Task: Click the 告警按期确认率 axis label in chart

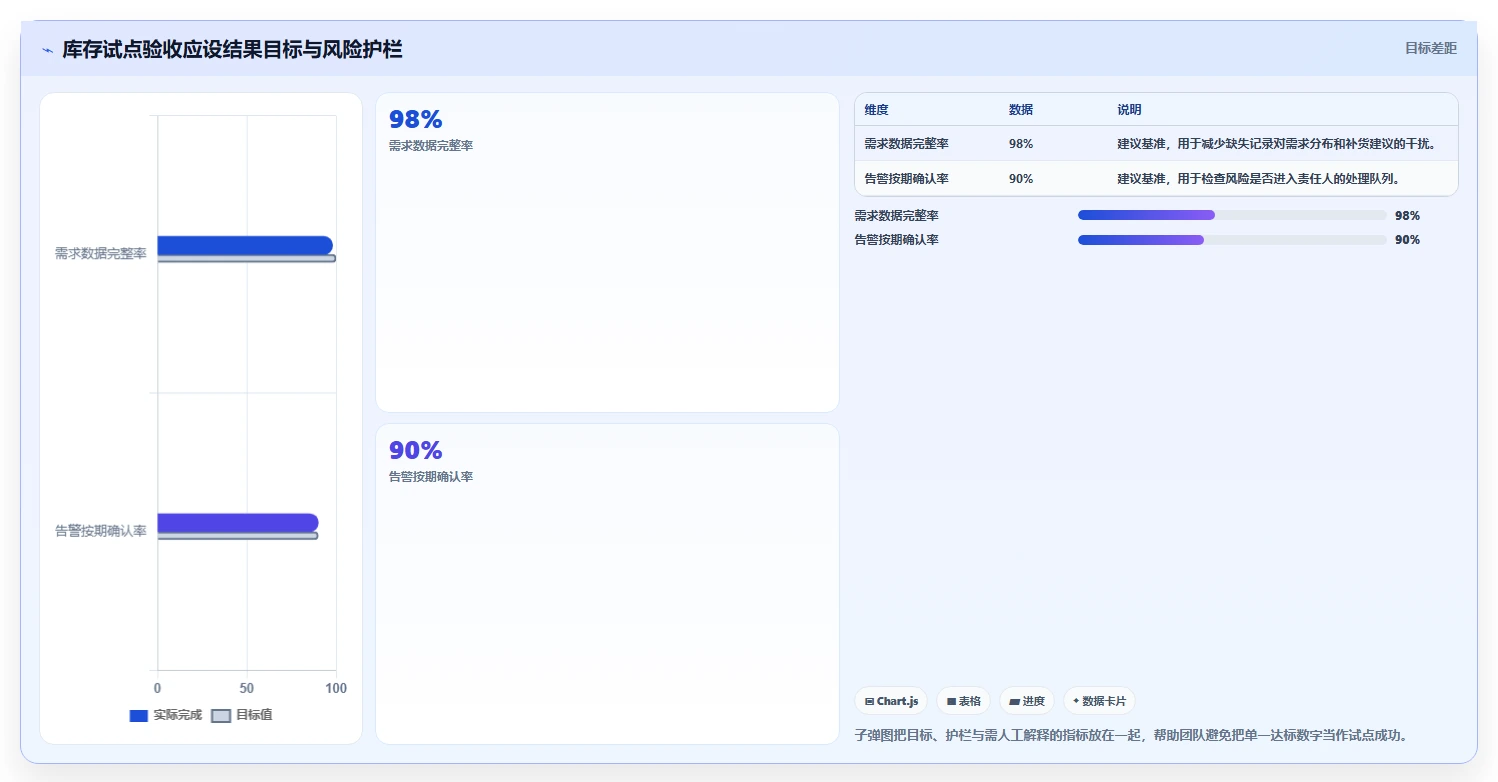Action: coord(101,531)
